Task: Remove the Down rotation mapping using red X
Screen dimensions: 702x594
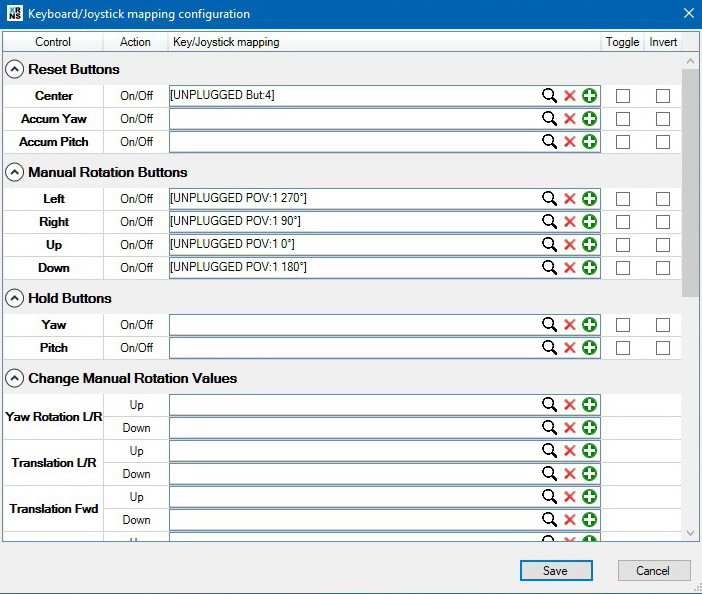Action: click(x=569, y=268)
